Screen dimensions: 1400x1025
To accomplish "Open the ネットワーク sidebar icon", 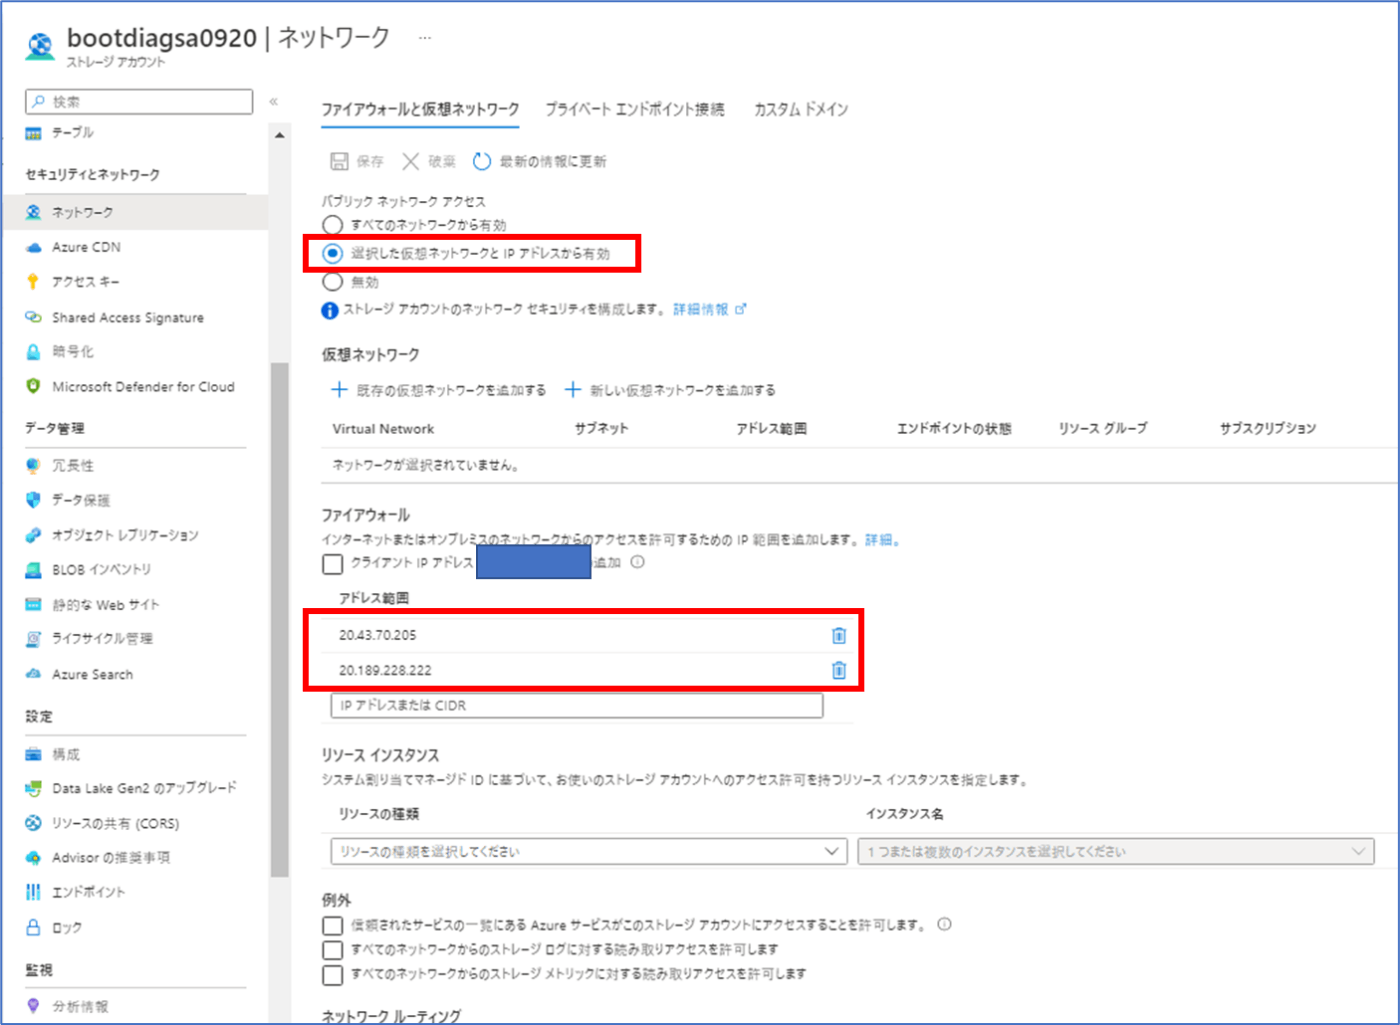I will tap(34, 212).
